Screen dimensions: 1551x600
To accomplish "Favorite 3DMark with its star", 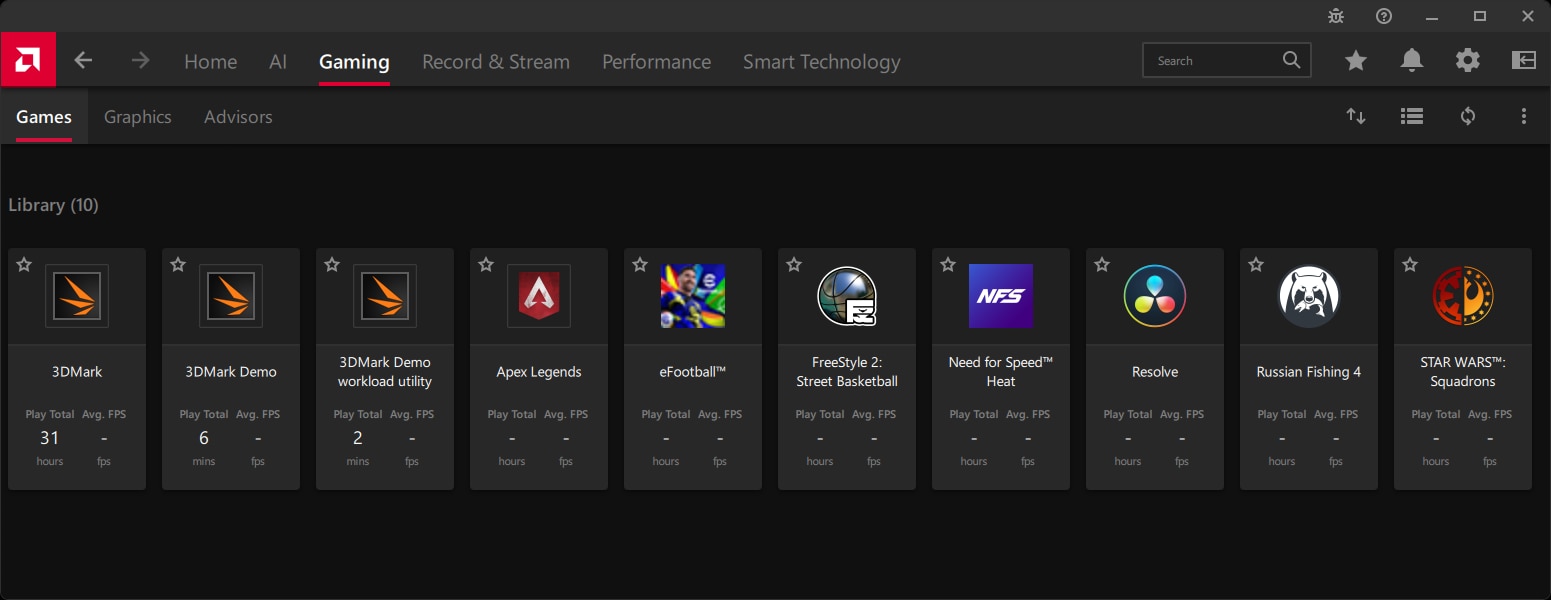I will (24, 265).
